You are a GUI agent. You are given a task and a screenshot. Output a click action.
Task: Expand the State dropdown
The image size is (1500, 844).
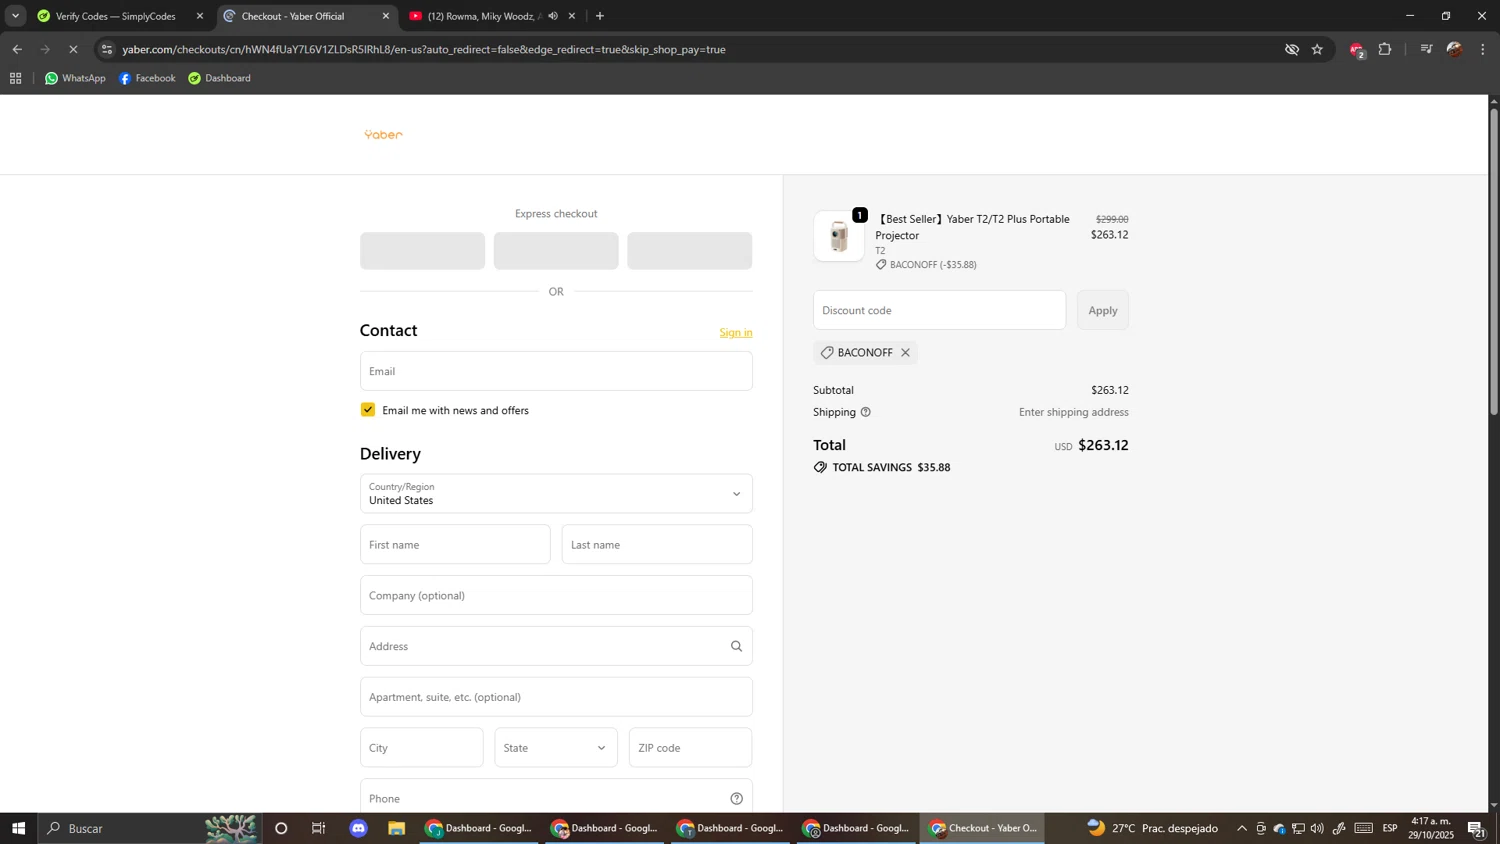[556, 748]
